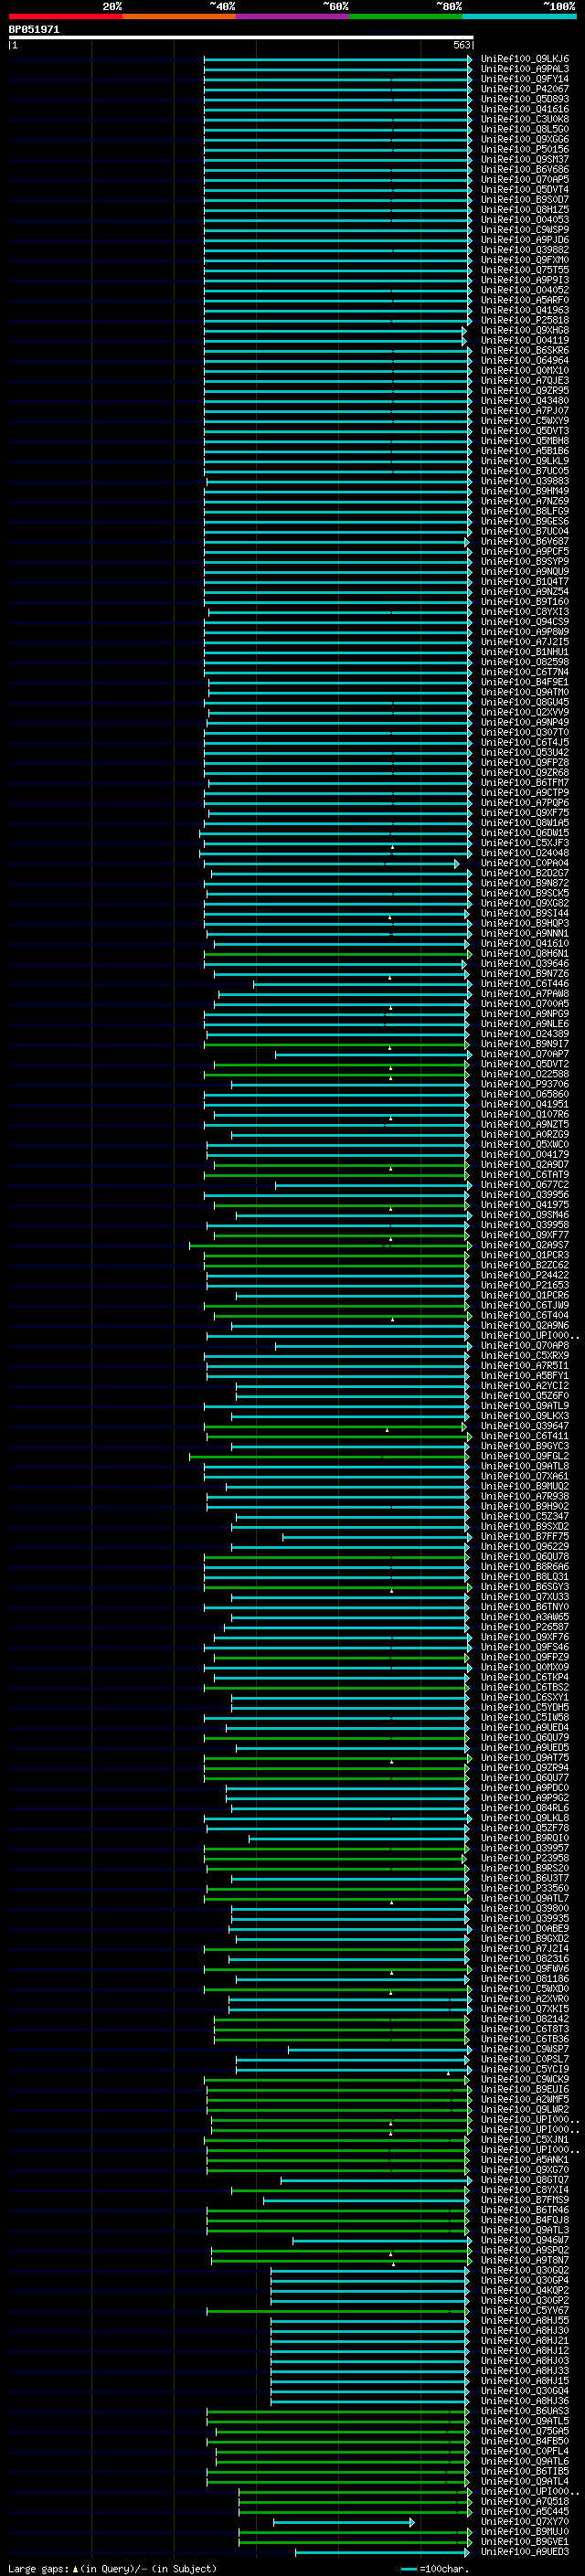Click the cyan ~100% identity legend segment
The image size is (585, 2576).
[x=520, y=16]
